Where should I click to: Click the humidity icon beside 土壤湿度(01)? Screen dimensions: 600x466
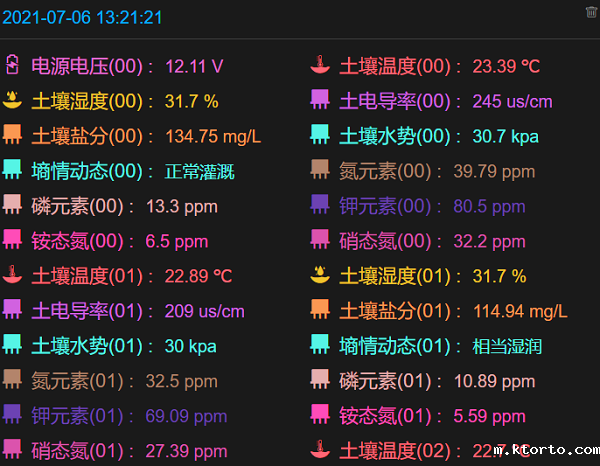point(319,275)
